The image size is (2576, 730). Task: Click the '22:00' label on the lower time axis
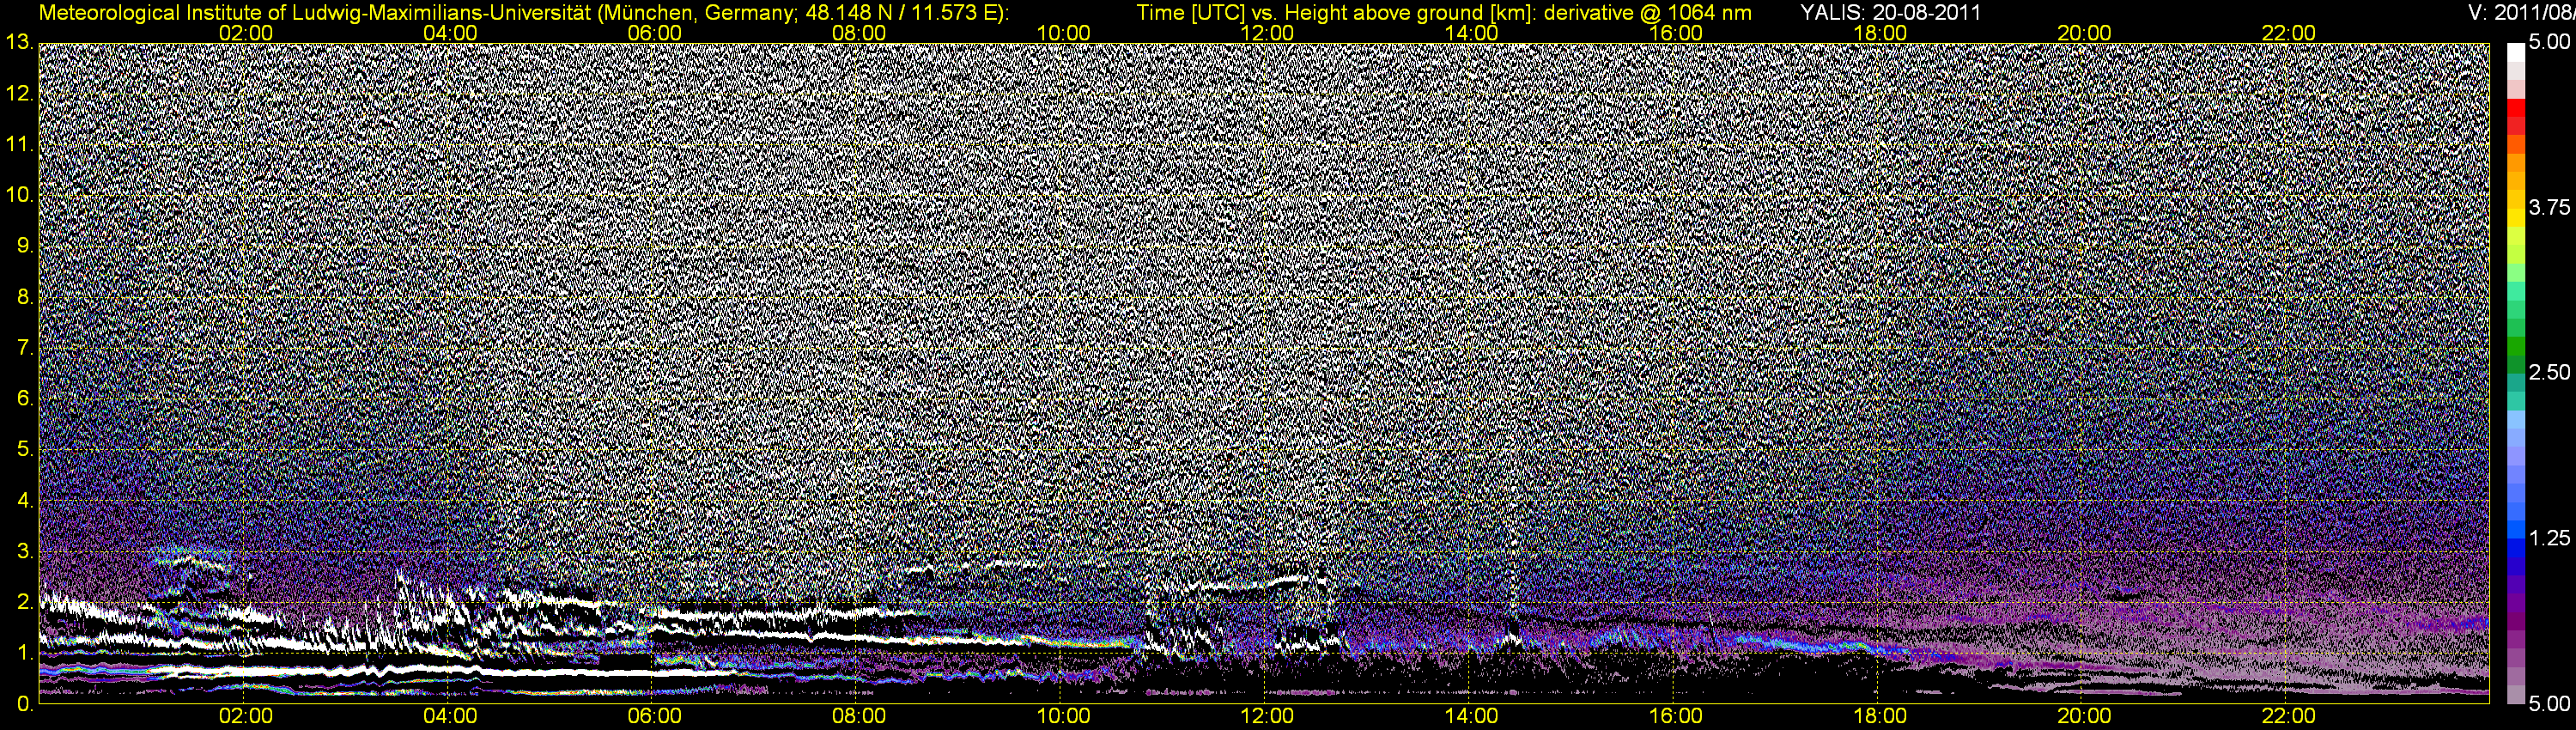click(x=2289, y=716)
